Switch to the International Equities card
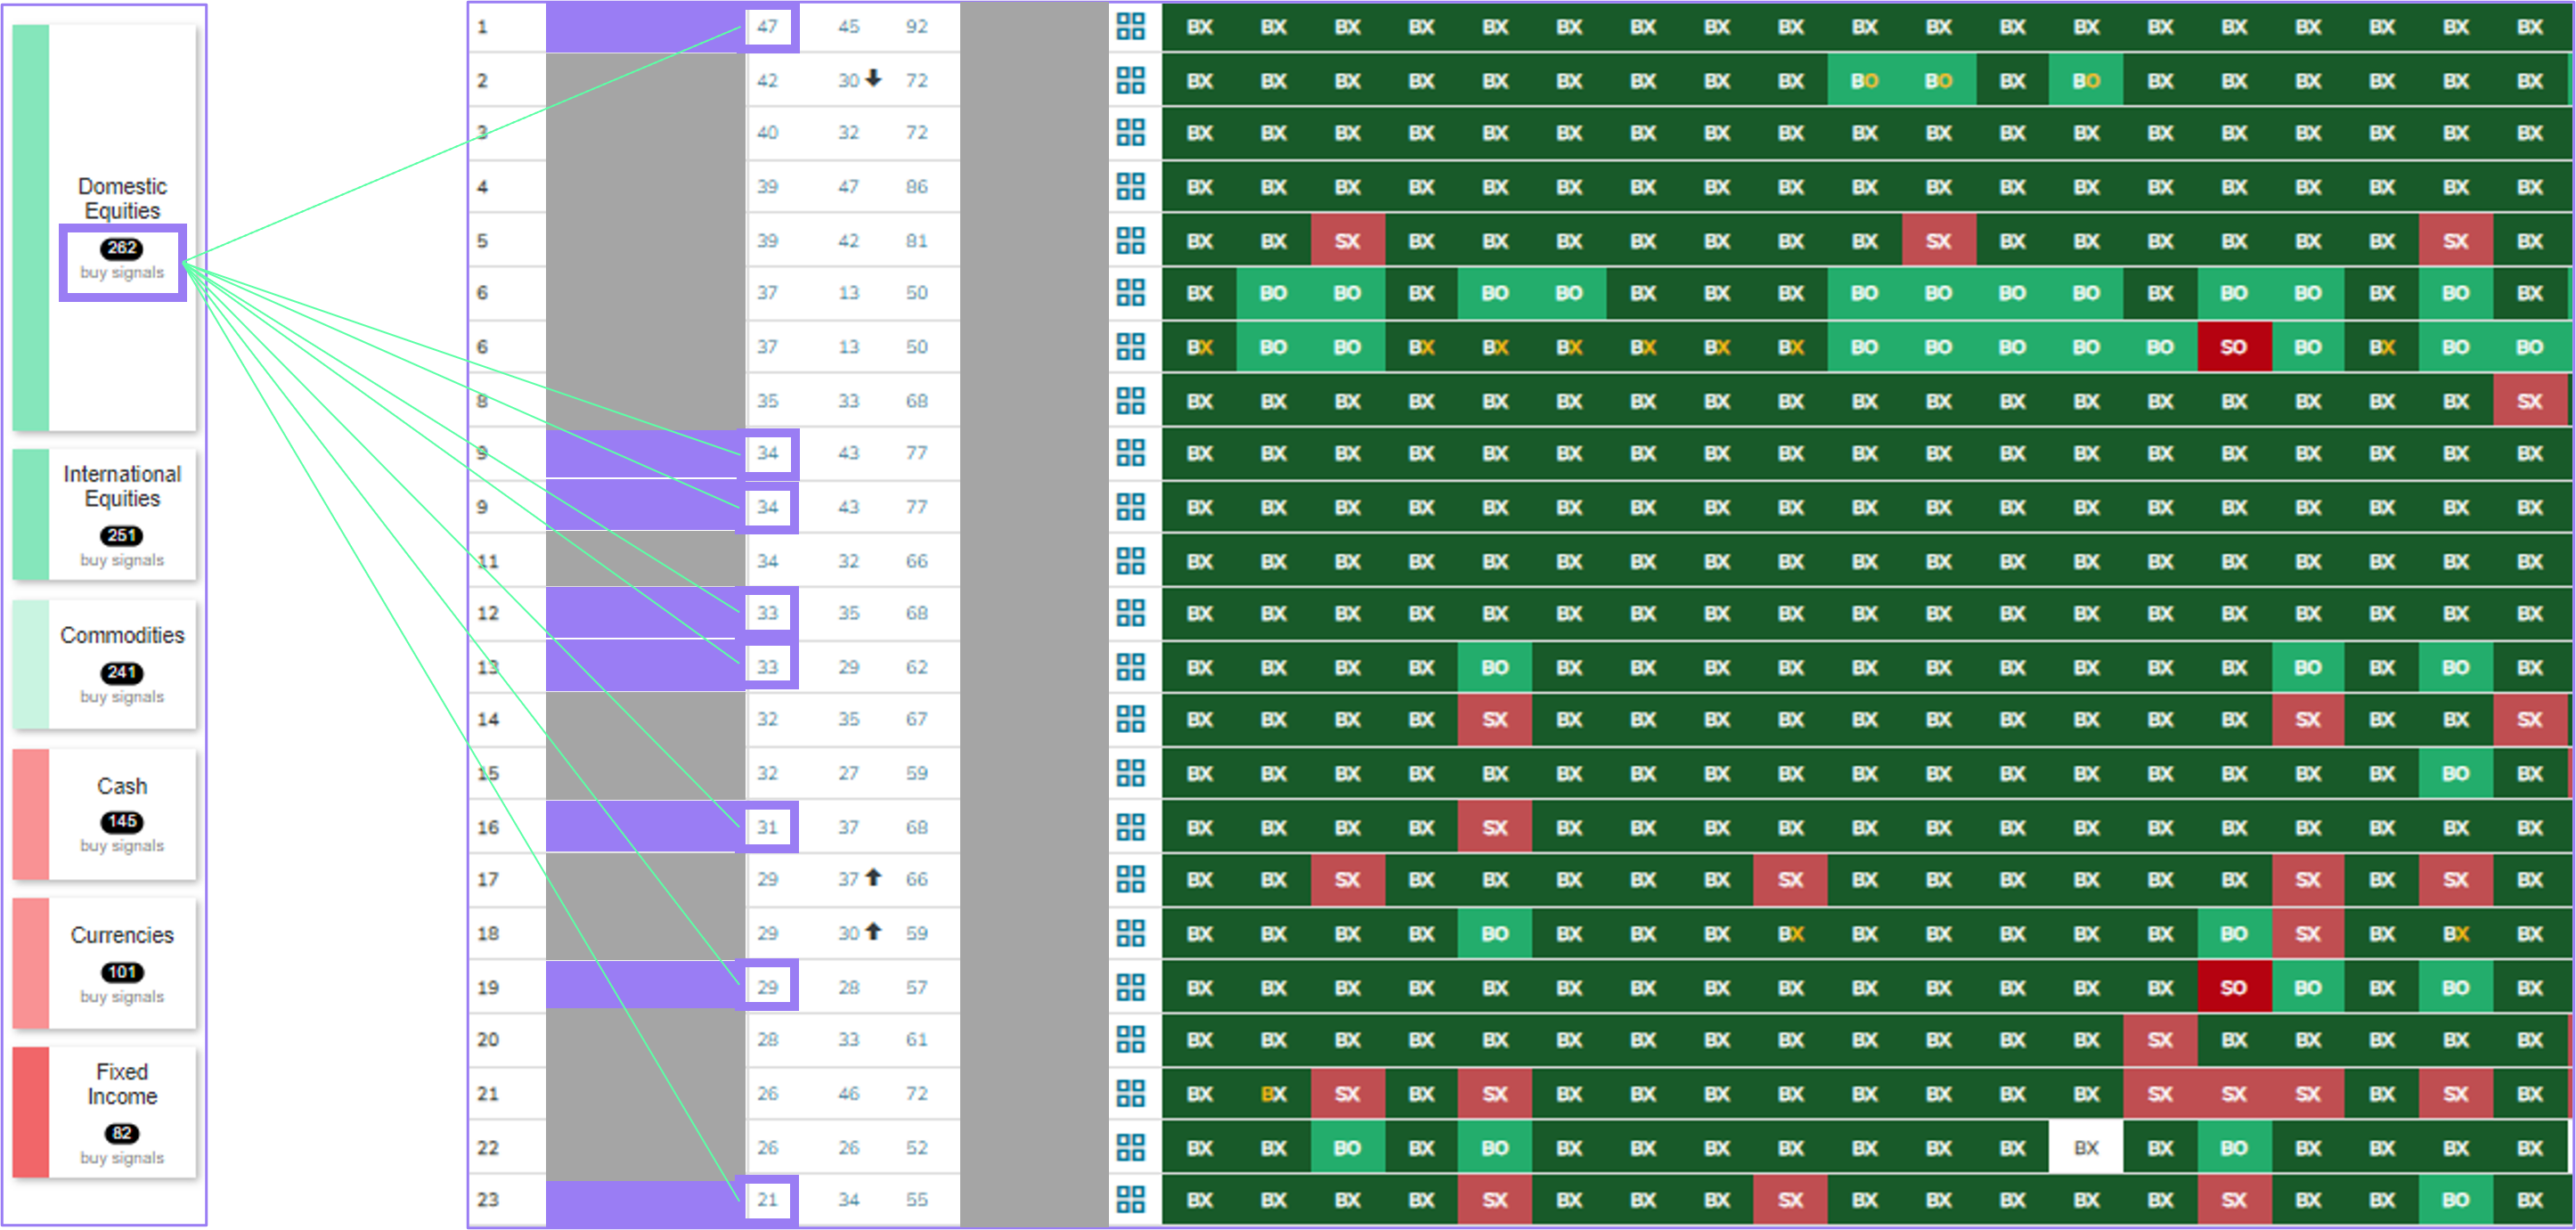Viewport: 2576px width, 1230px height. (105, 515)
